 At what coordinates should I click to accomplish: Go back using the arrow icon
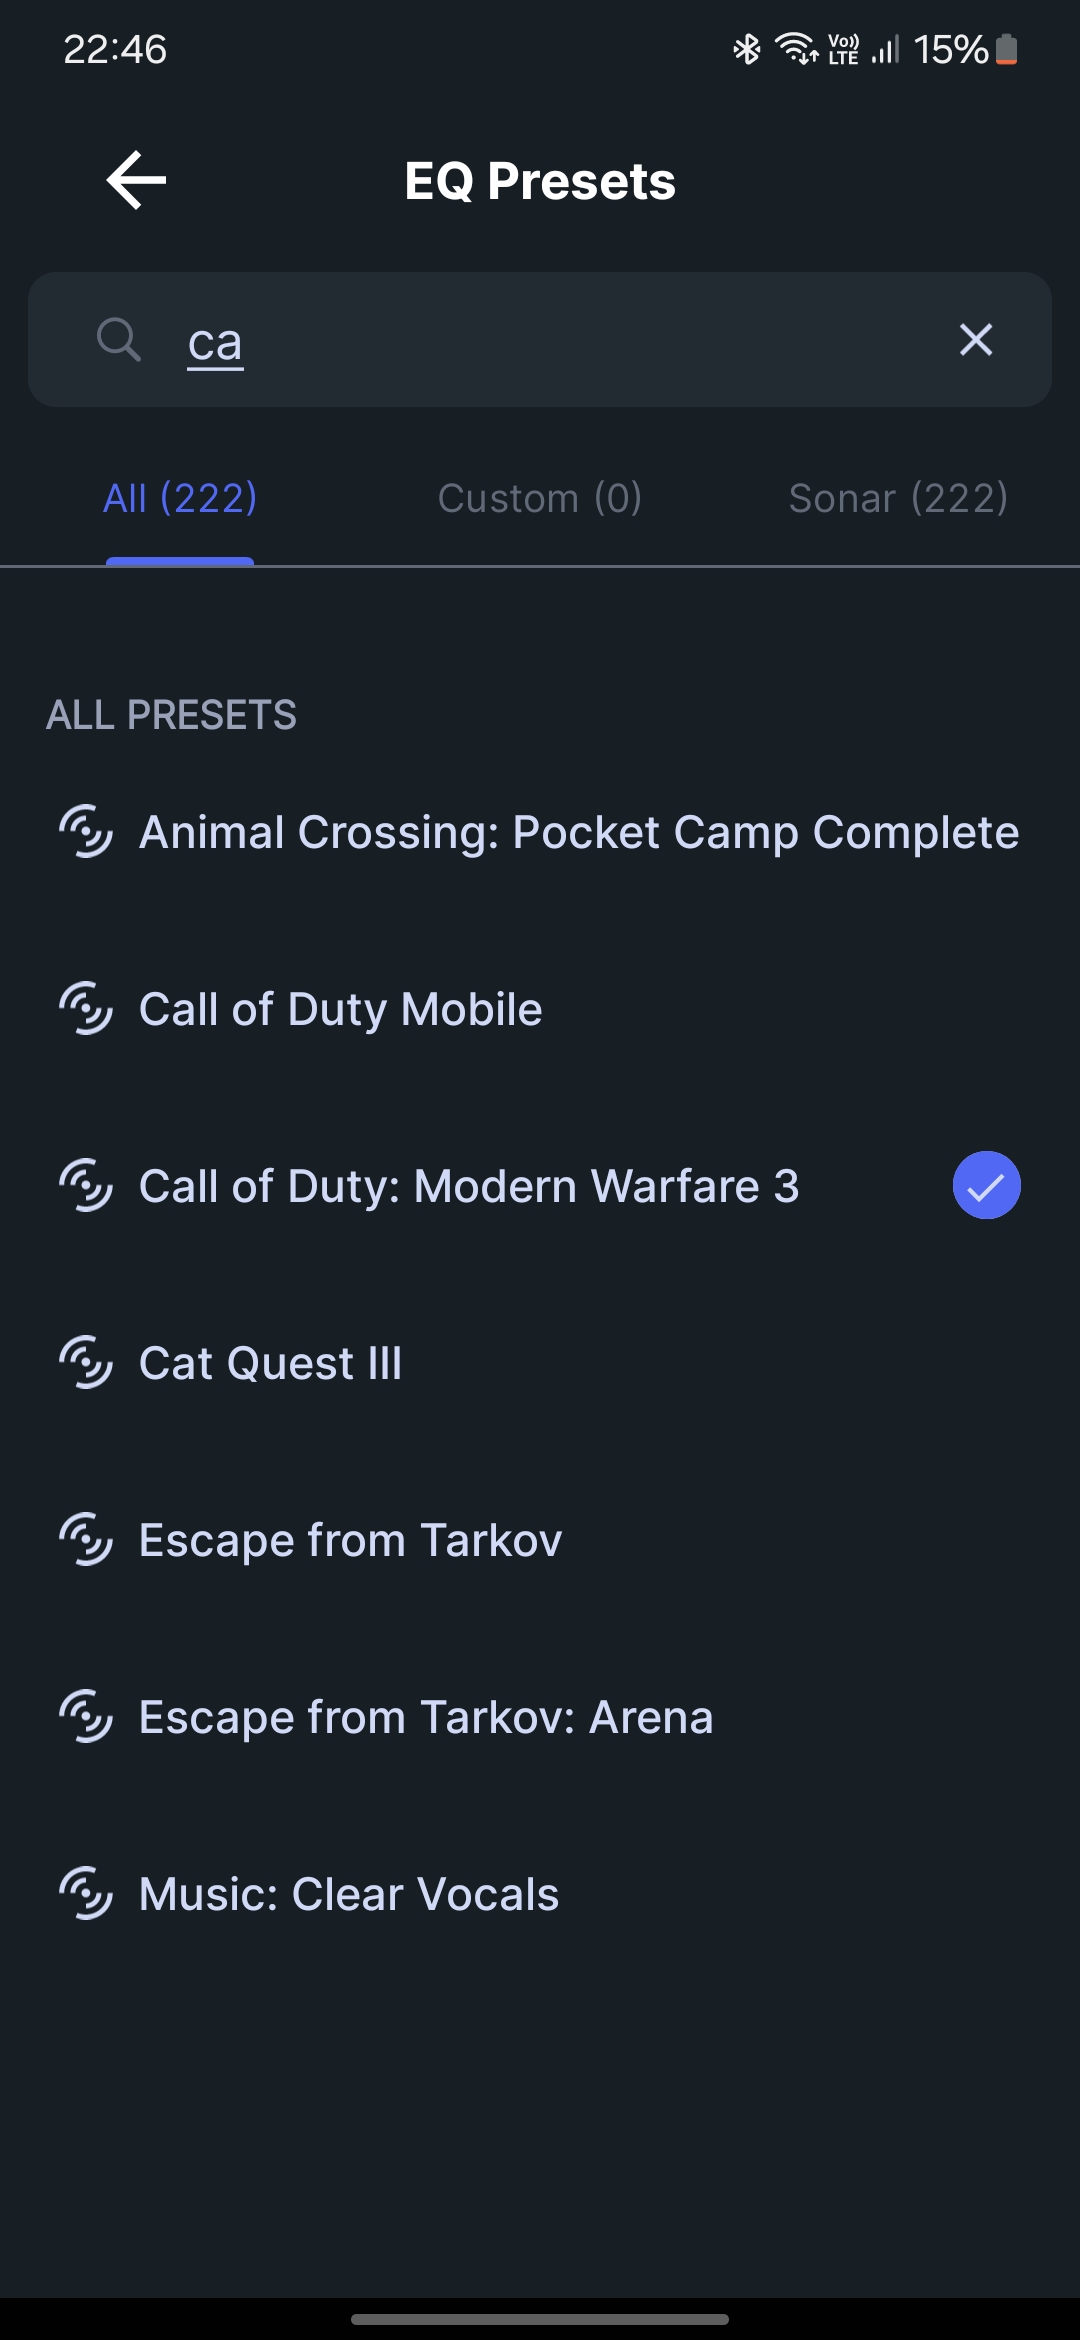click(x=136, y=181)
